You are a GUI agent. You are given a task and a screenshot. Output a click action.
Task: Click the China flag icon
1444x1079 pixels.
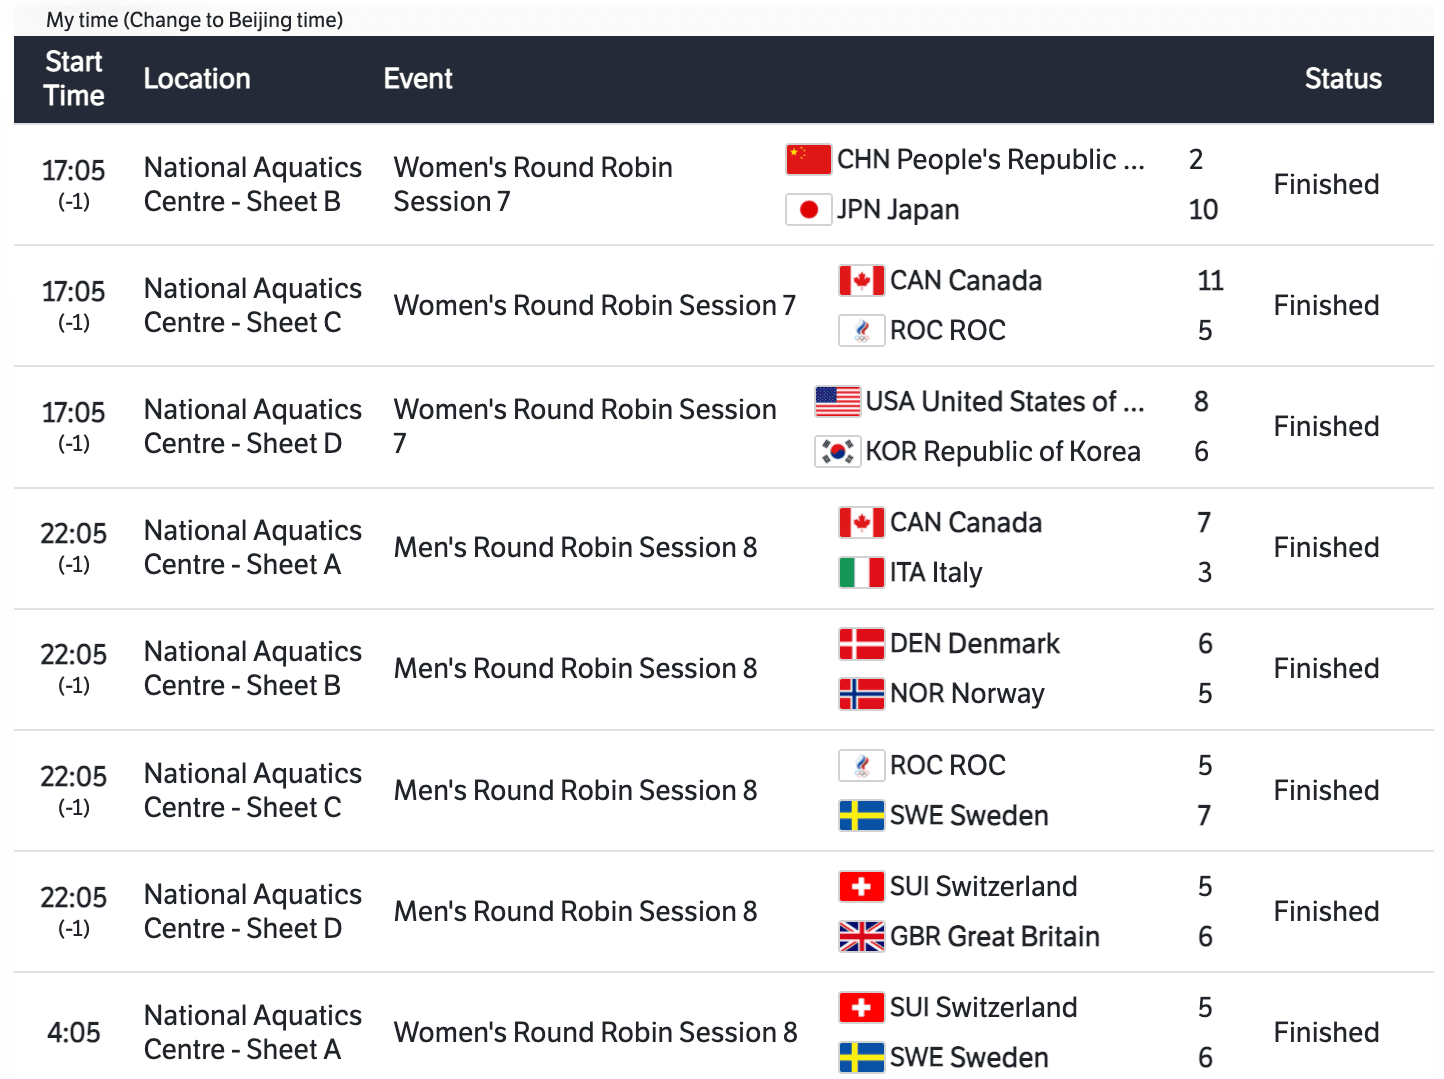(x=808, y=159)
